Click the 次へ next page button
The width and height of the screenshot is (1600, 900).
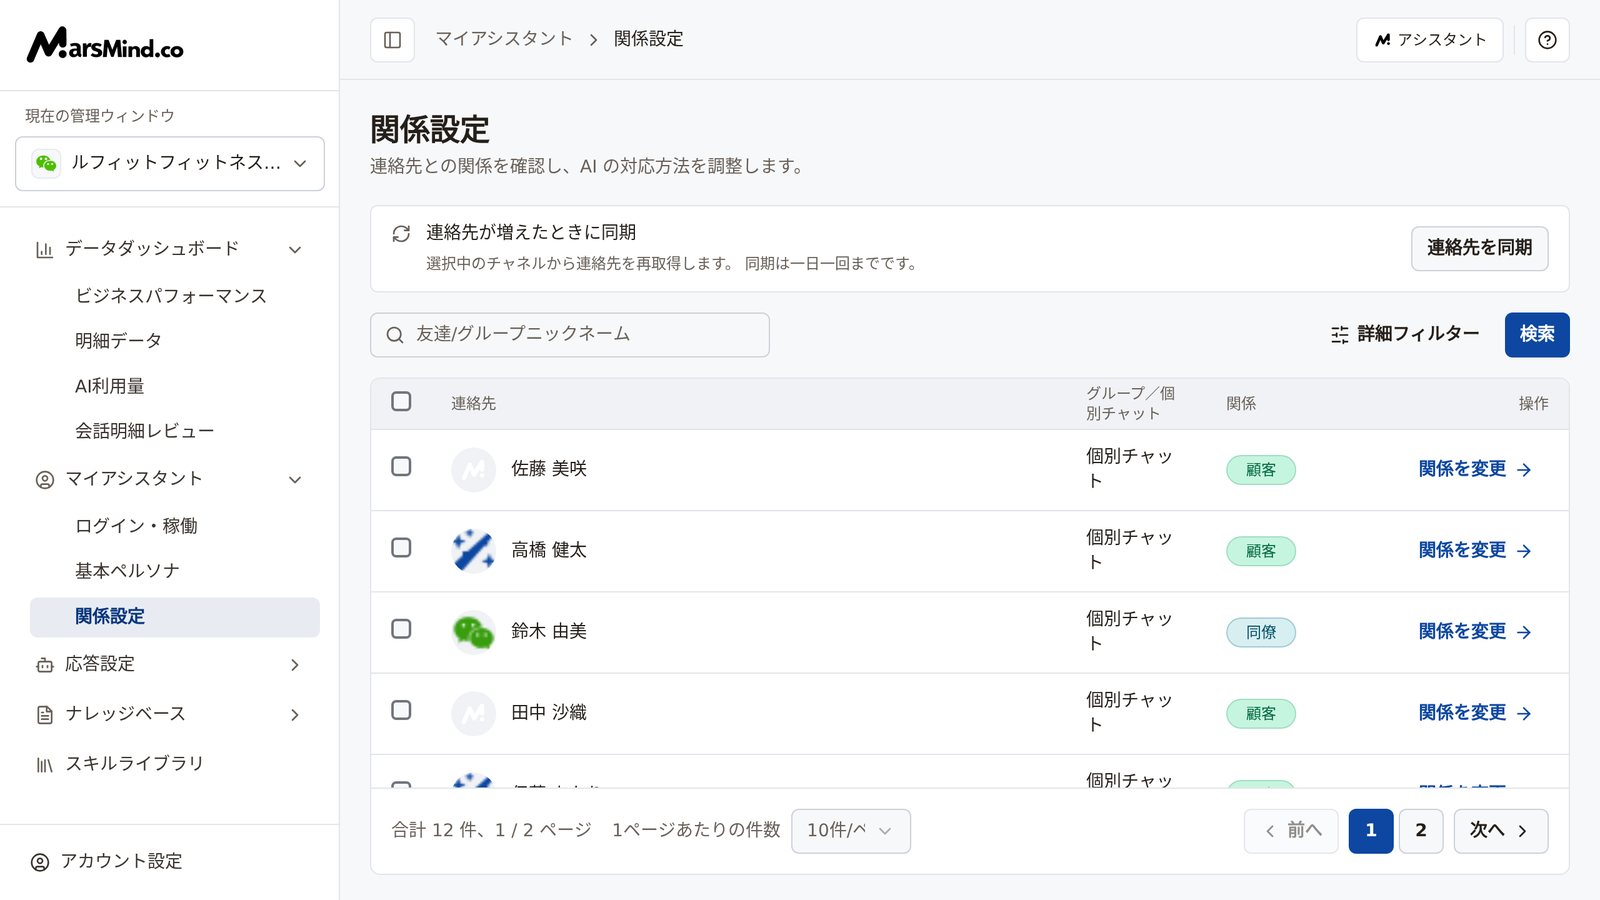[1500, 831]
